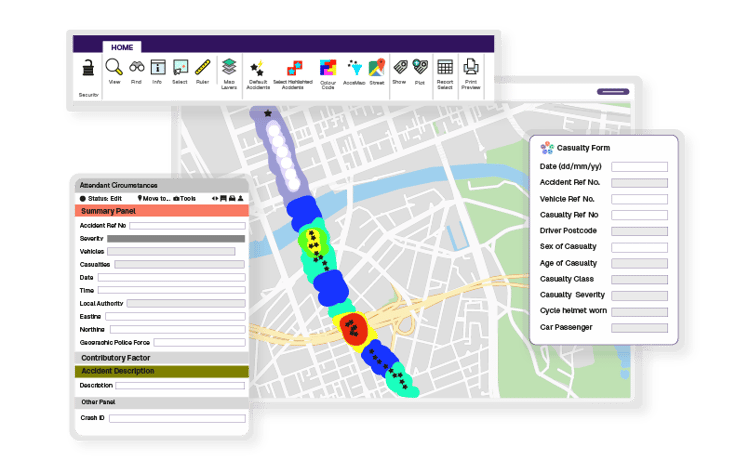Click Select Highlighted Accidents
Viewport: 736px width, 473px height.
[x=294, y=68]
